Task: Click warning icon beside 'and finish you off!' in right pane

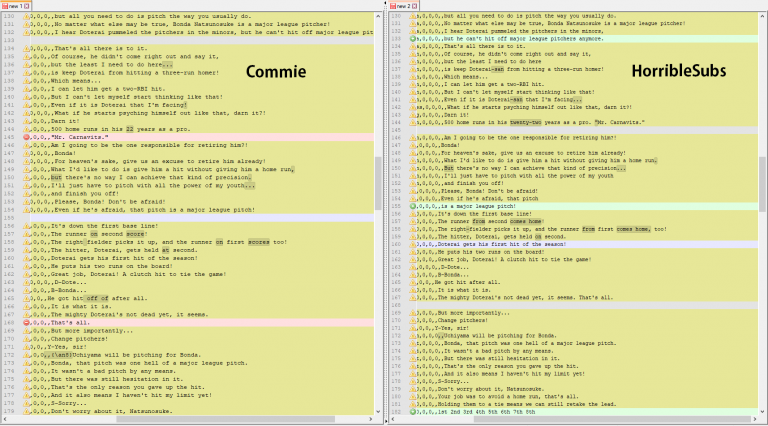Action: [x=412, y=183]
